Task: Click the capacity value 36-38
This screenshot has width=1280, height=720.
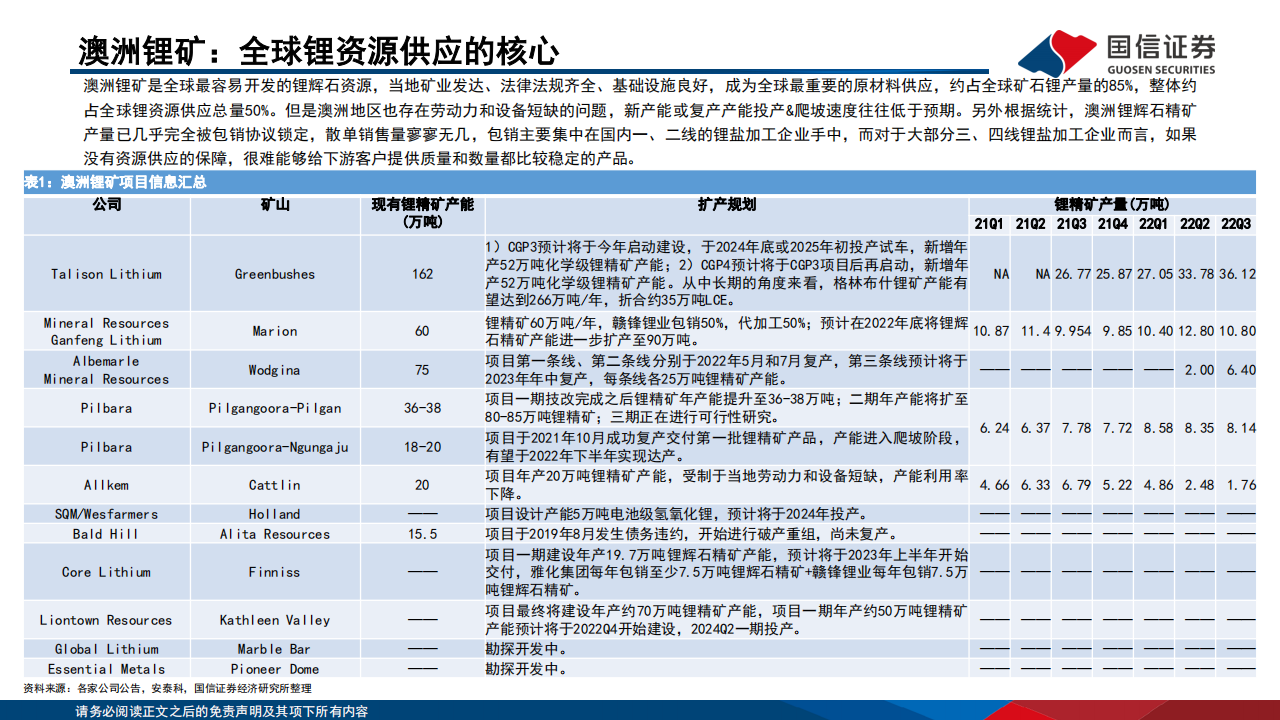Action: tap(422, 408)
